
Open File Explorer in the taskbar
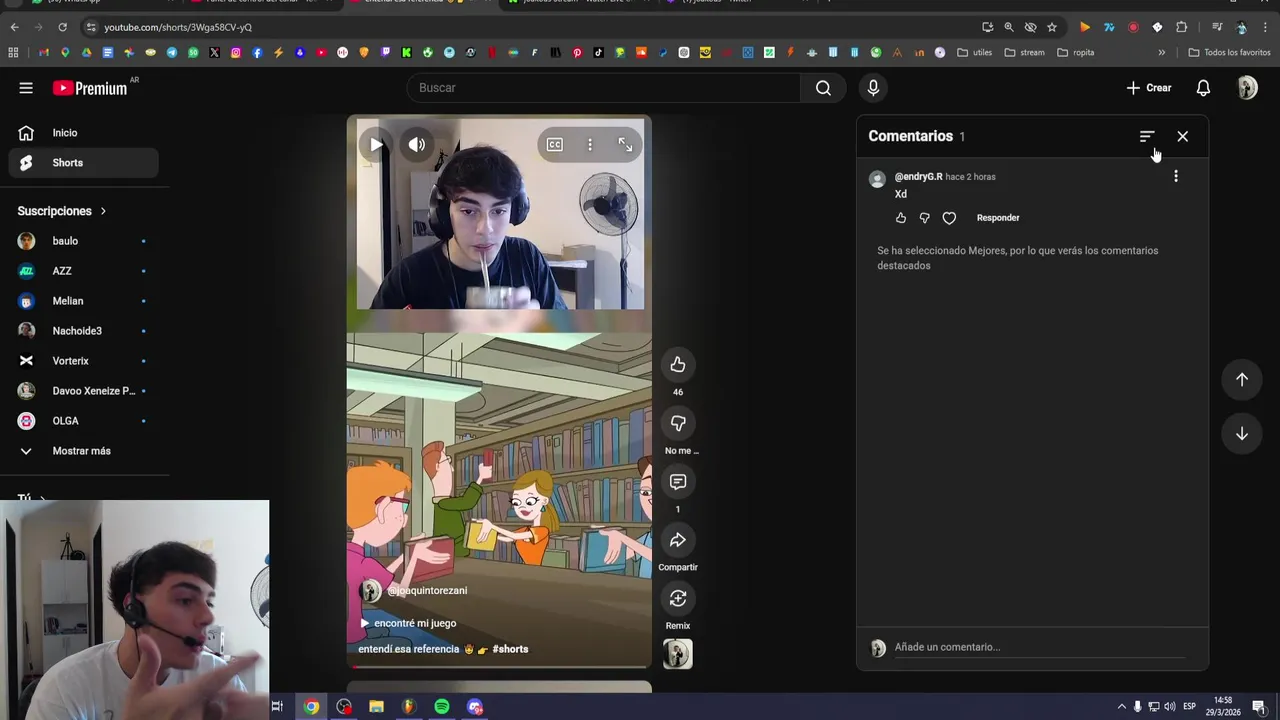coord(377,707)
